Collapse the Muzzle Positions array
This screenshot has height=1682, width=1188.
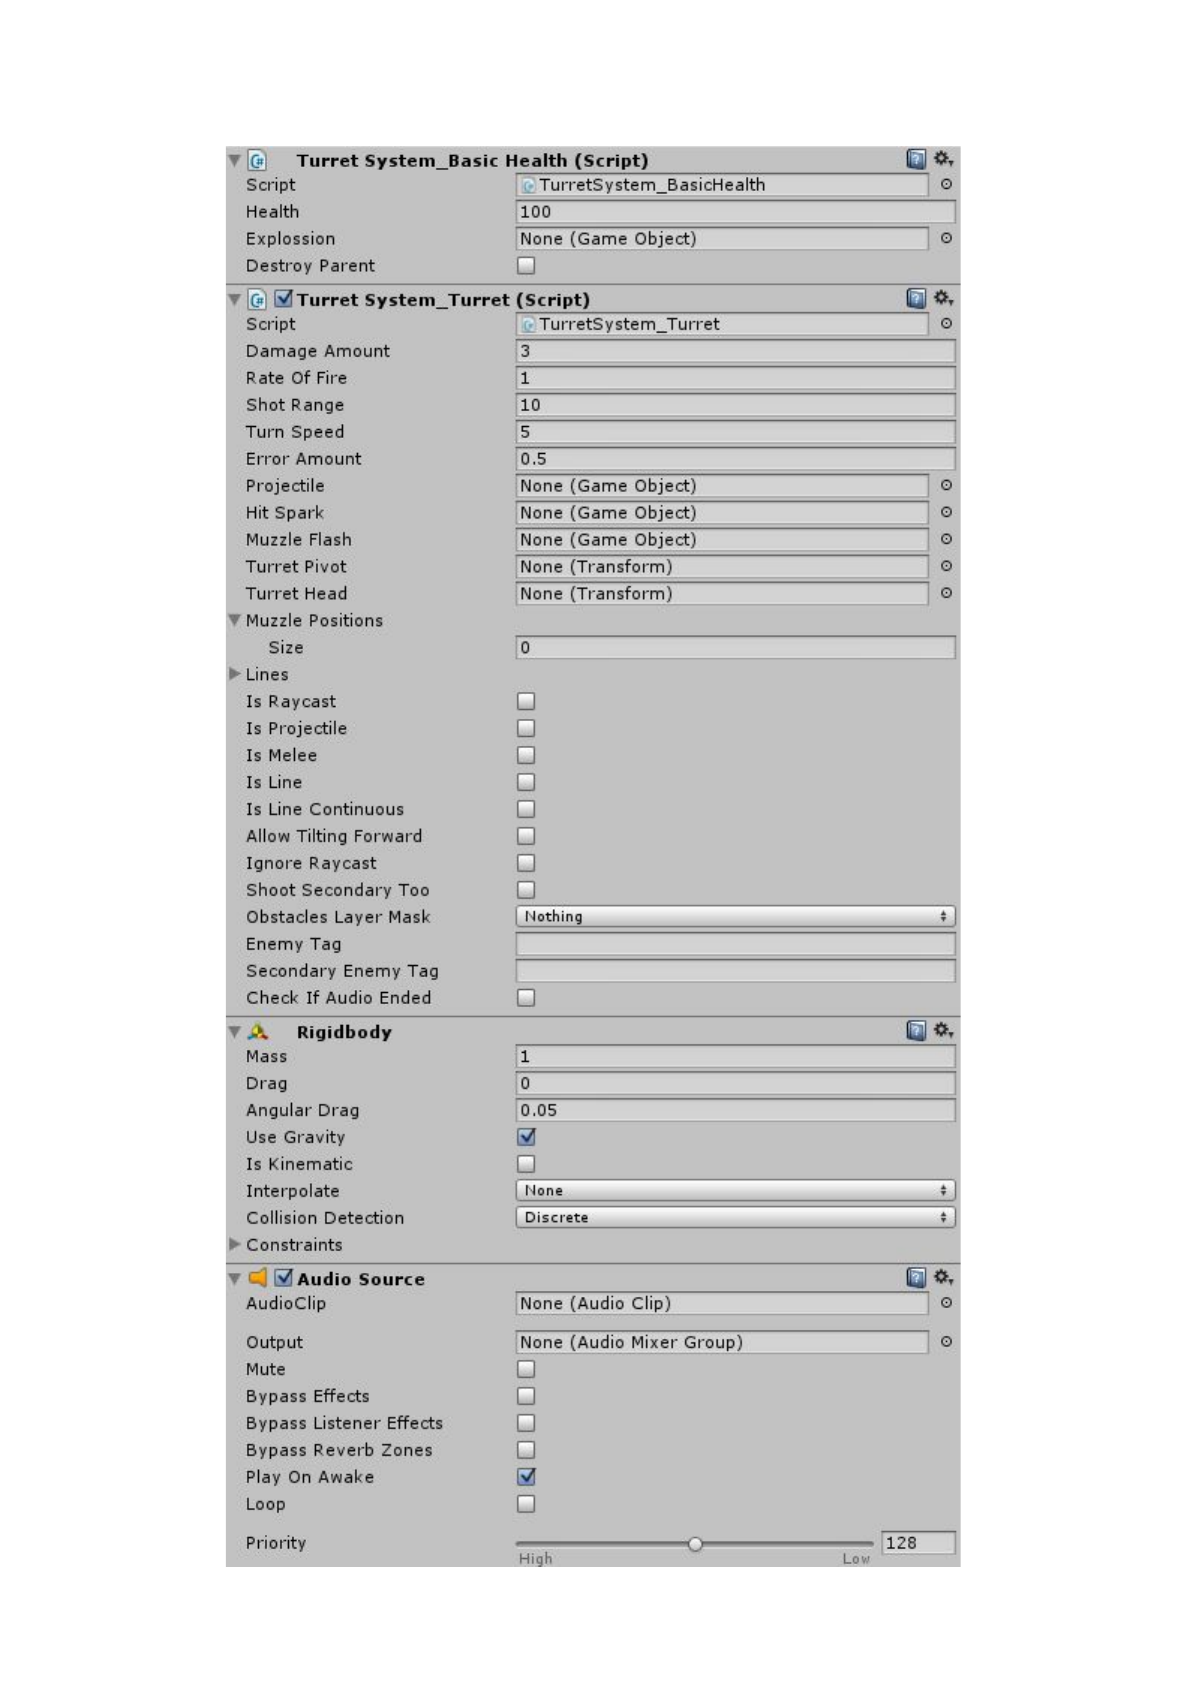(235, 620)
